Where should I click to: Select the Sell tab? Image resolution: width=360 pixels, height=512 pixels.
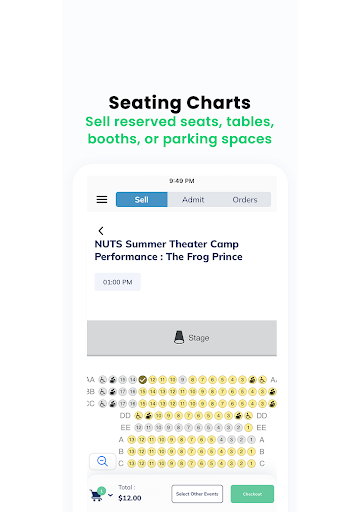pyautogui.click(x=142, y=200)
